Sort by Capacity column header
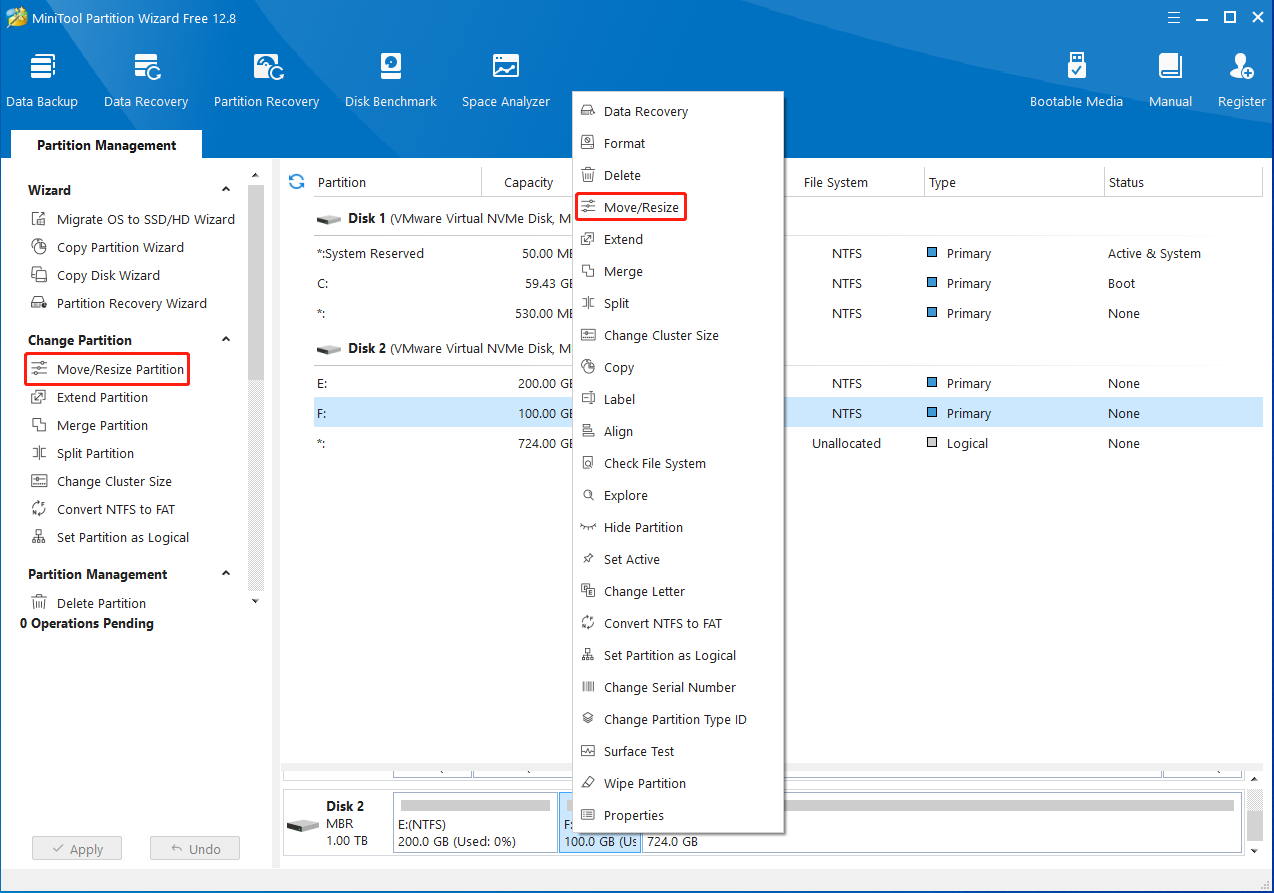The image size is (1274, 893). pos(528,182)
